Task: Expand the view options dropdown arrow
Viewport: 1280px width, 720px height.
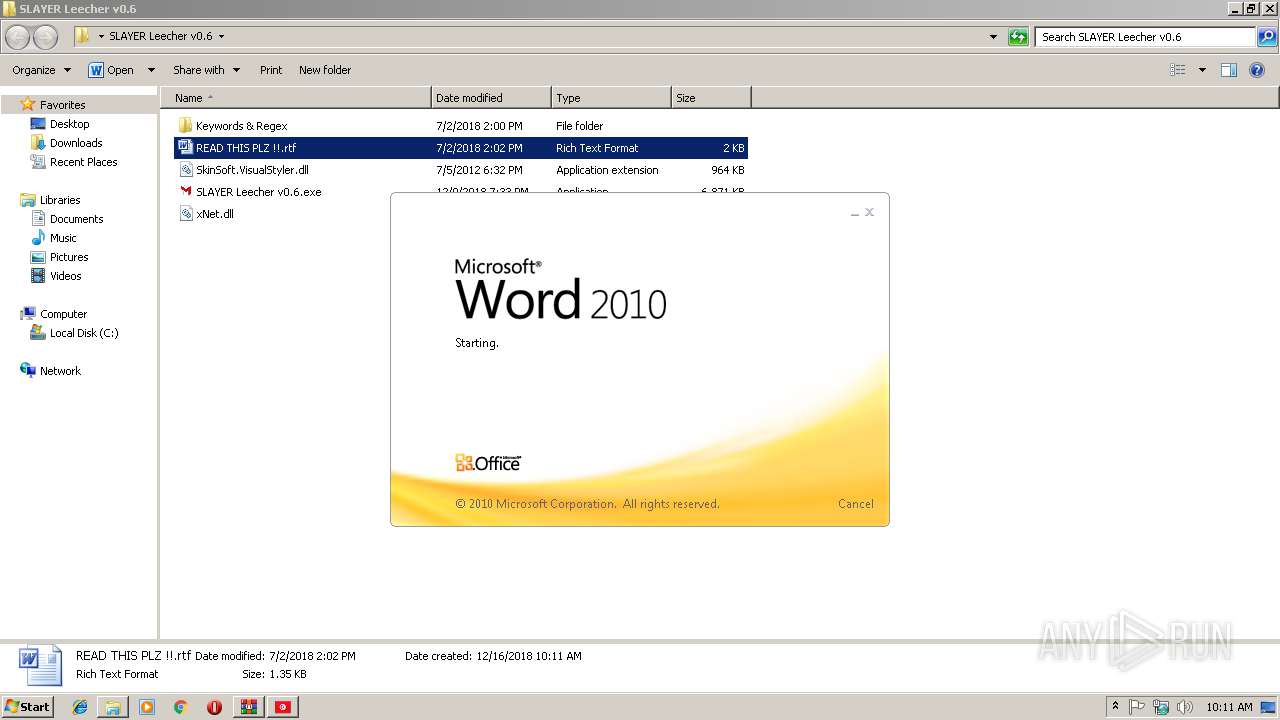Action: pyautogui.click(x=1202, y=70)
